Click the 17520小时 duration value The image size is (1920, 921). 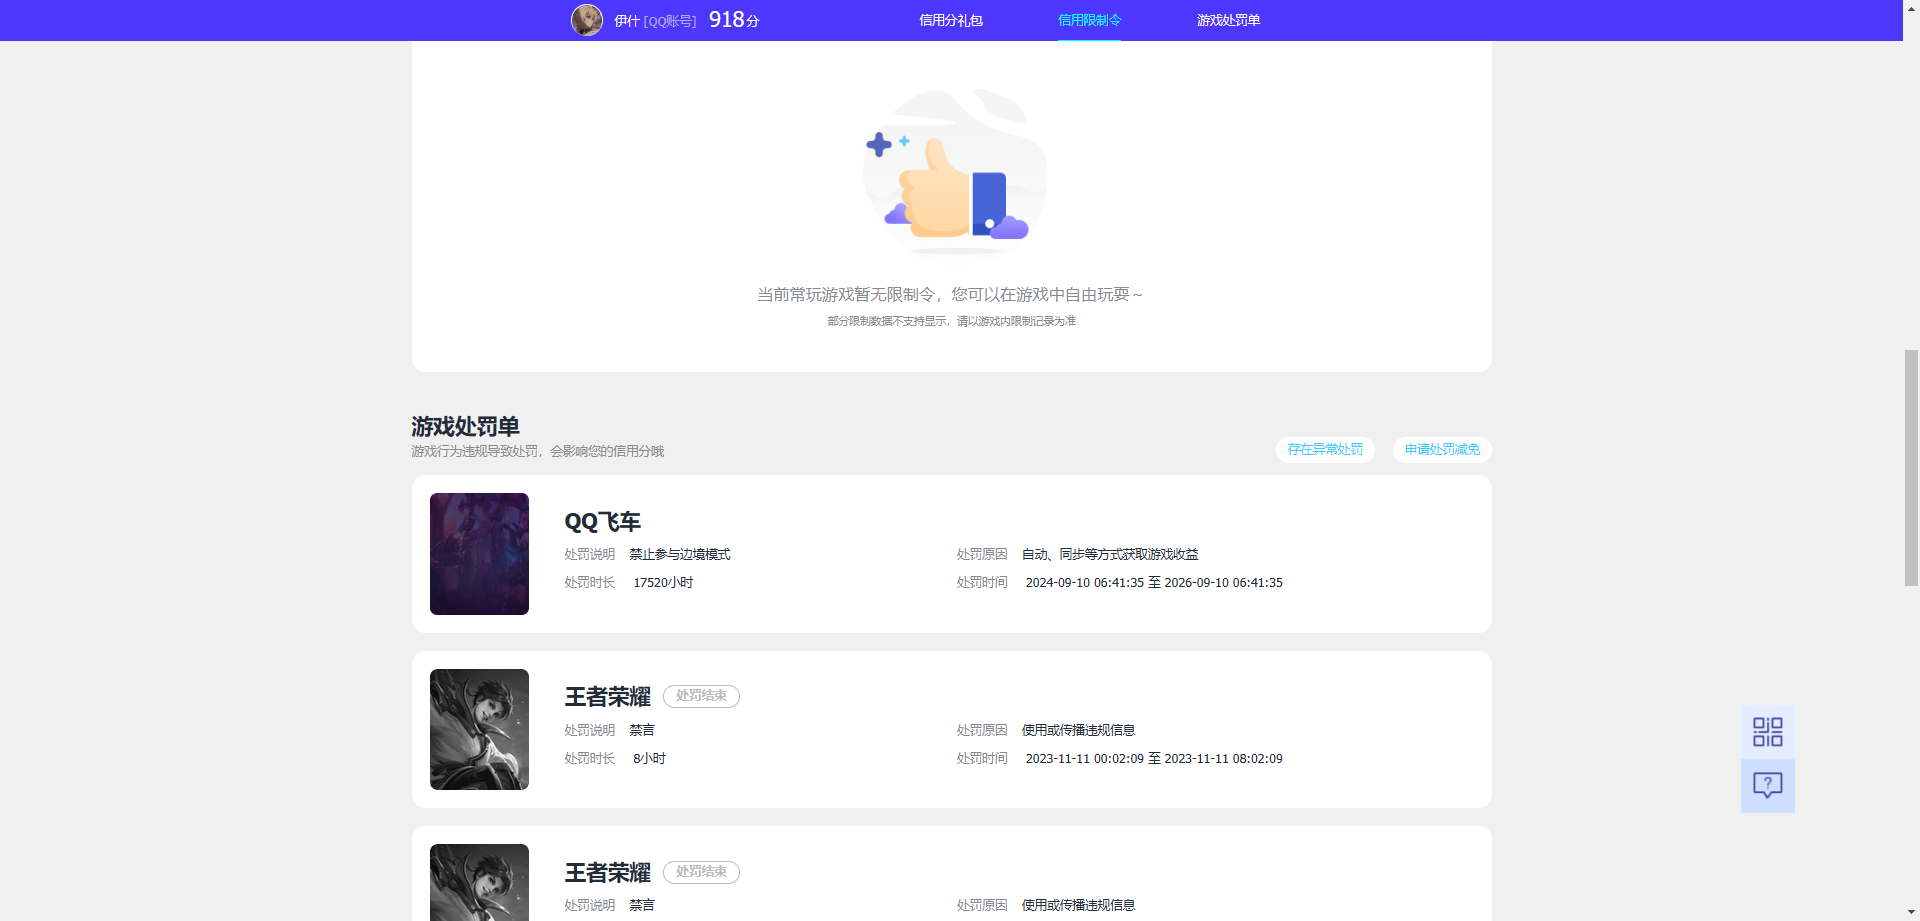coord(663,583)
